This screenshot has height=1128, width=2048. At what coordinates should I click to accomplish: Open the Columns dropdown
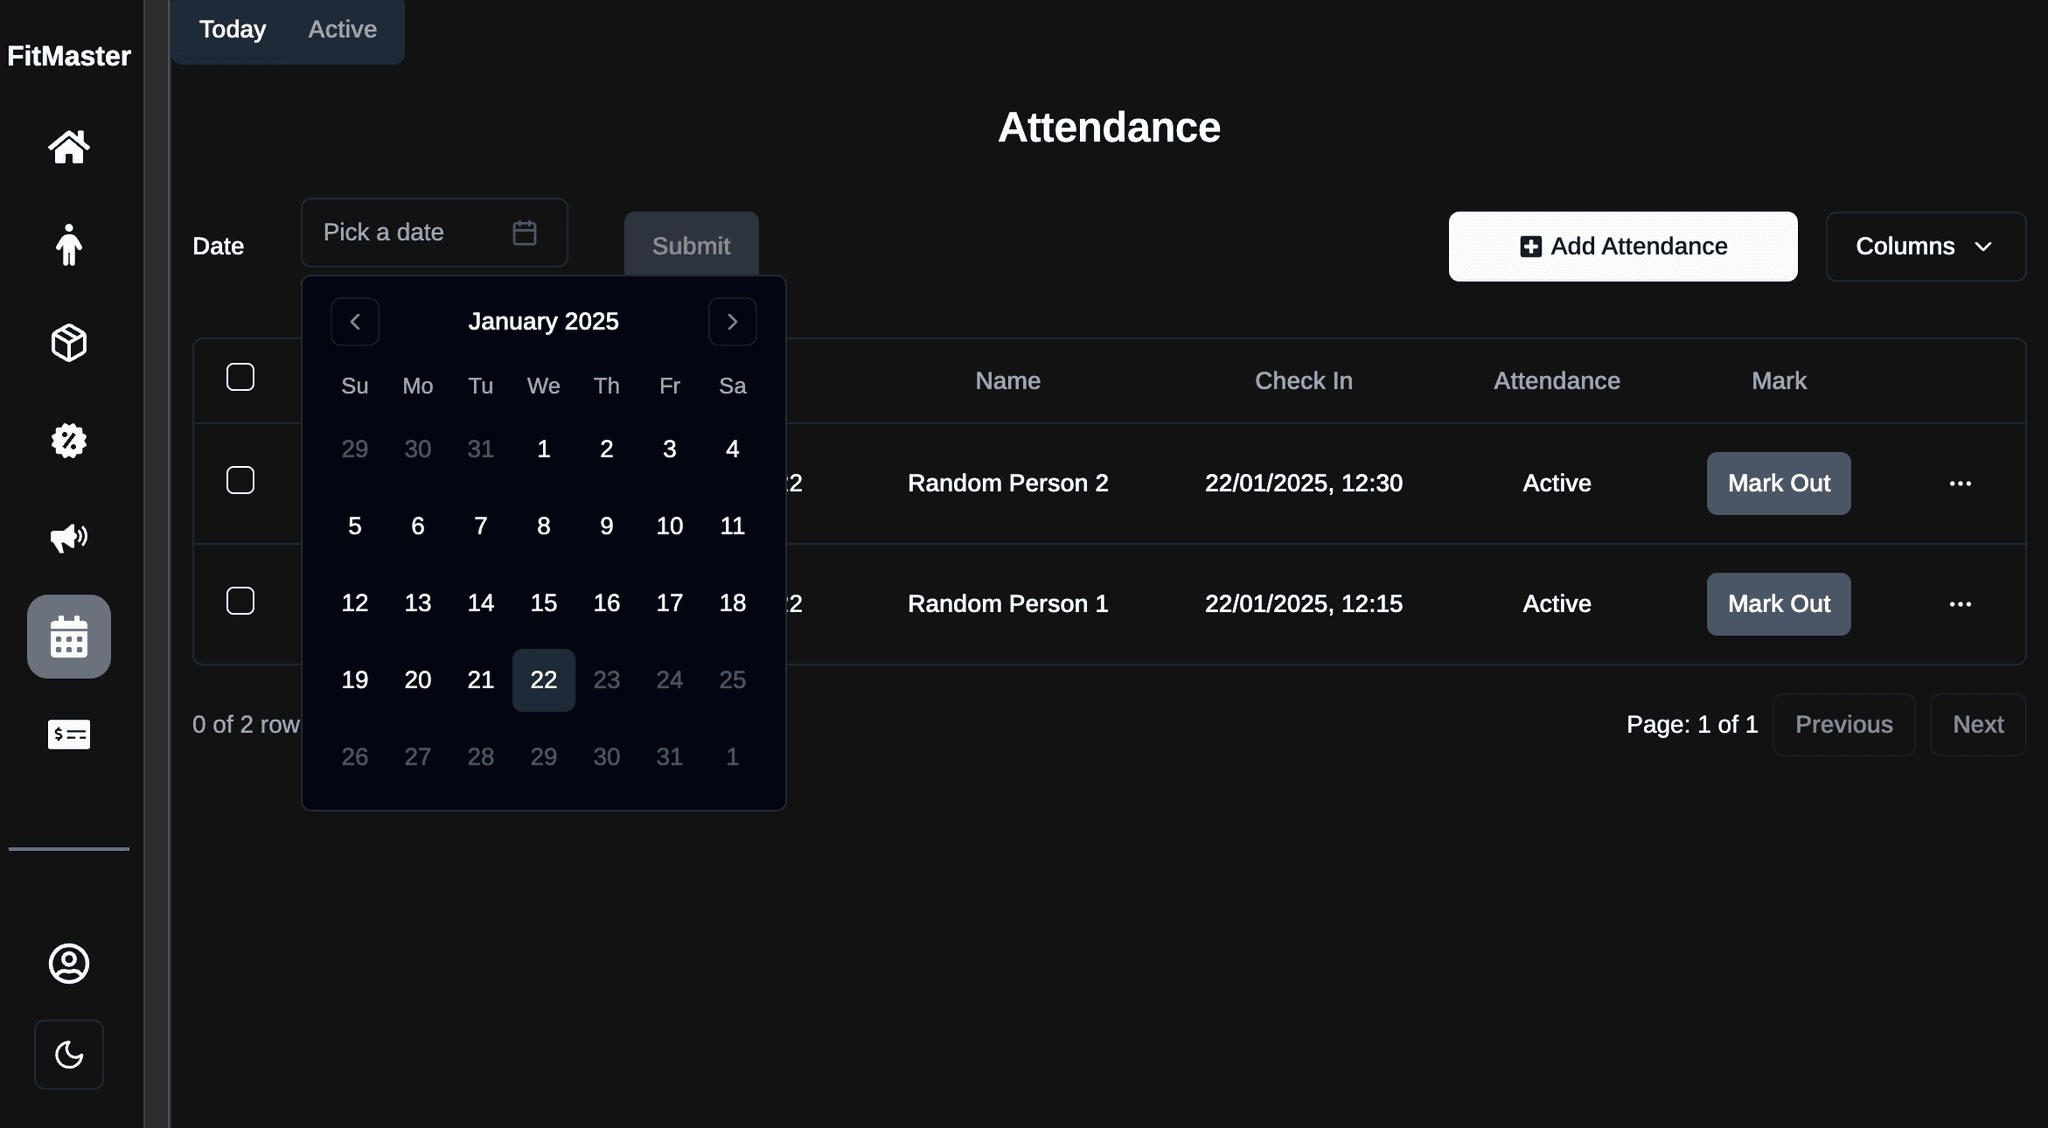[x=1924, y=246]
